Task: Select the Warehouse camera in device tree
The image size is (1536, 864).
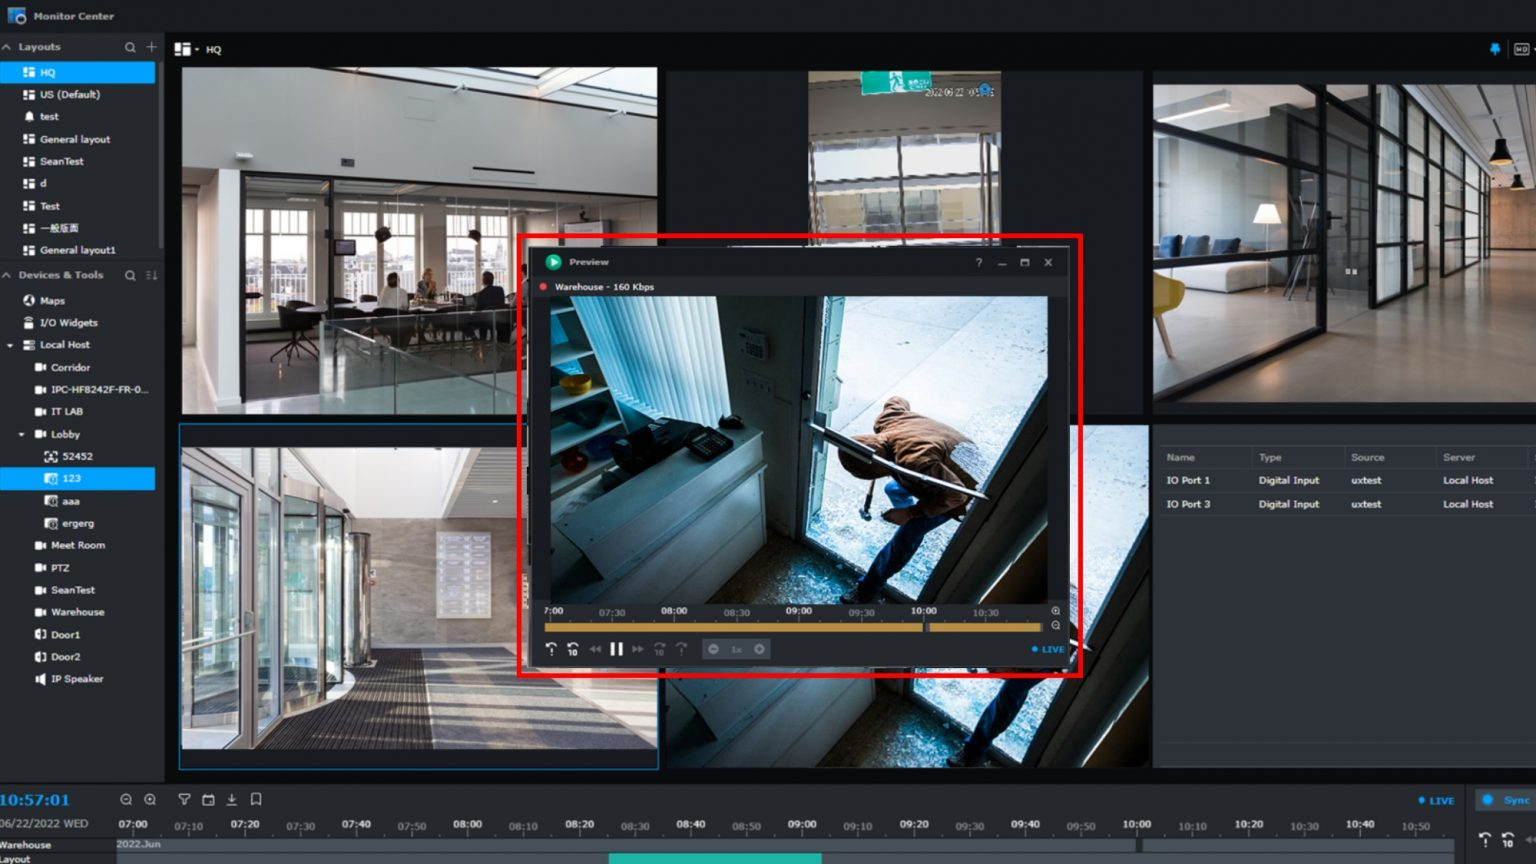Action: click(x=77, y=612)
